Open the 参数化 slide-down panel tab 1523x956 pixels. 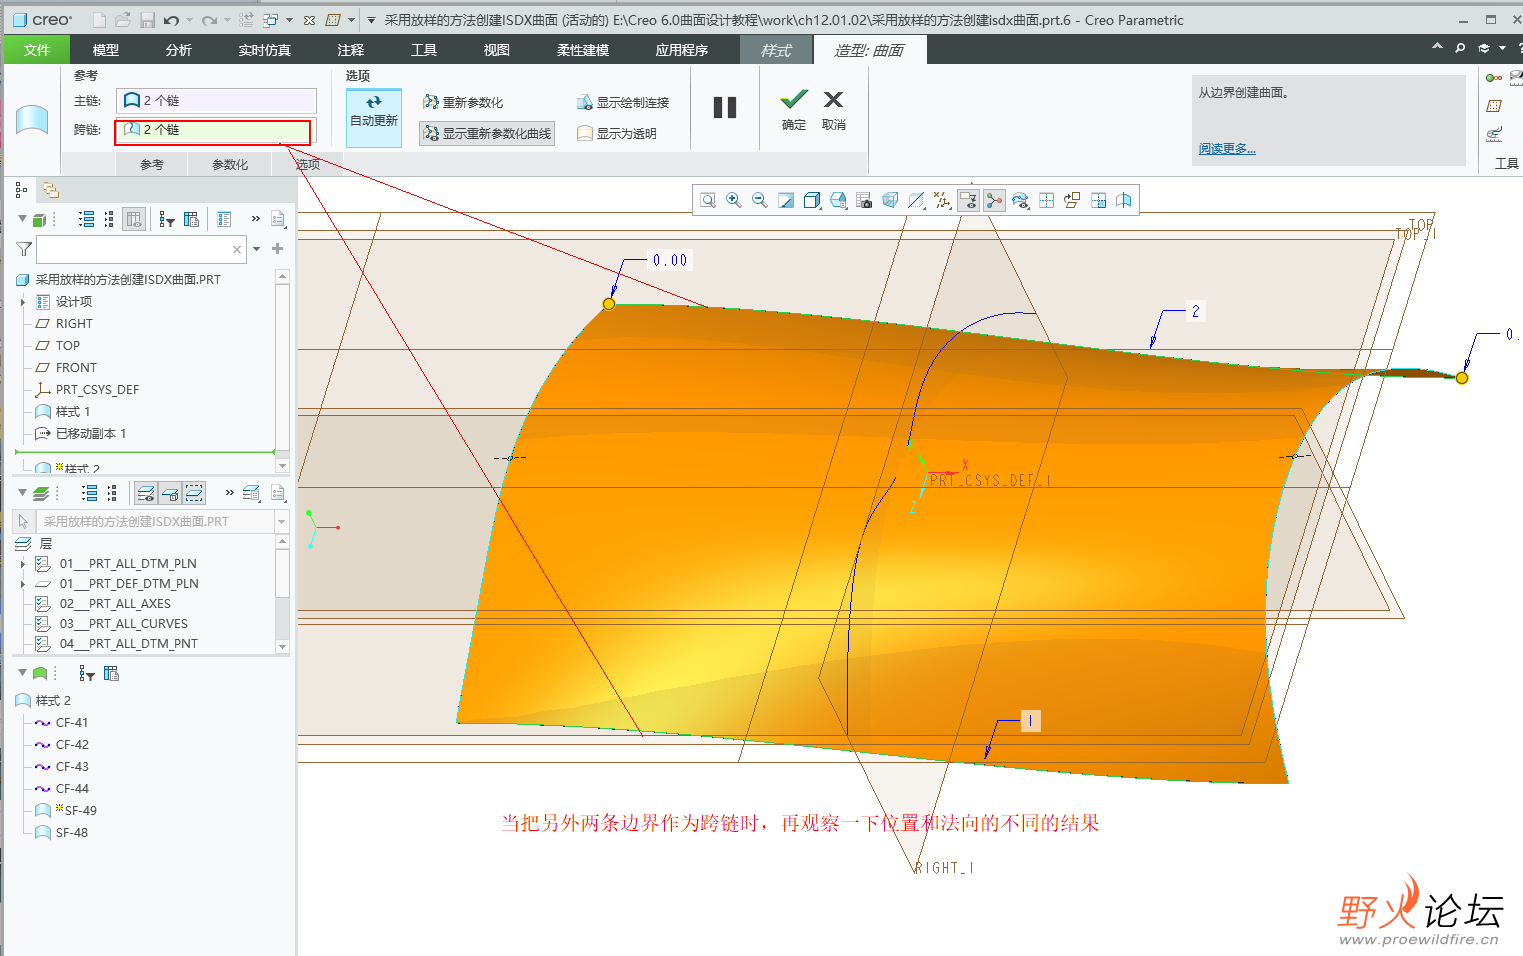pyautogui.click(x=230, y=164)
